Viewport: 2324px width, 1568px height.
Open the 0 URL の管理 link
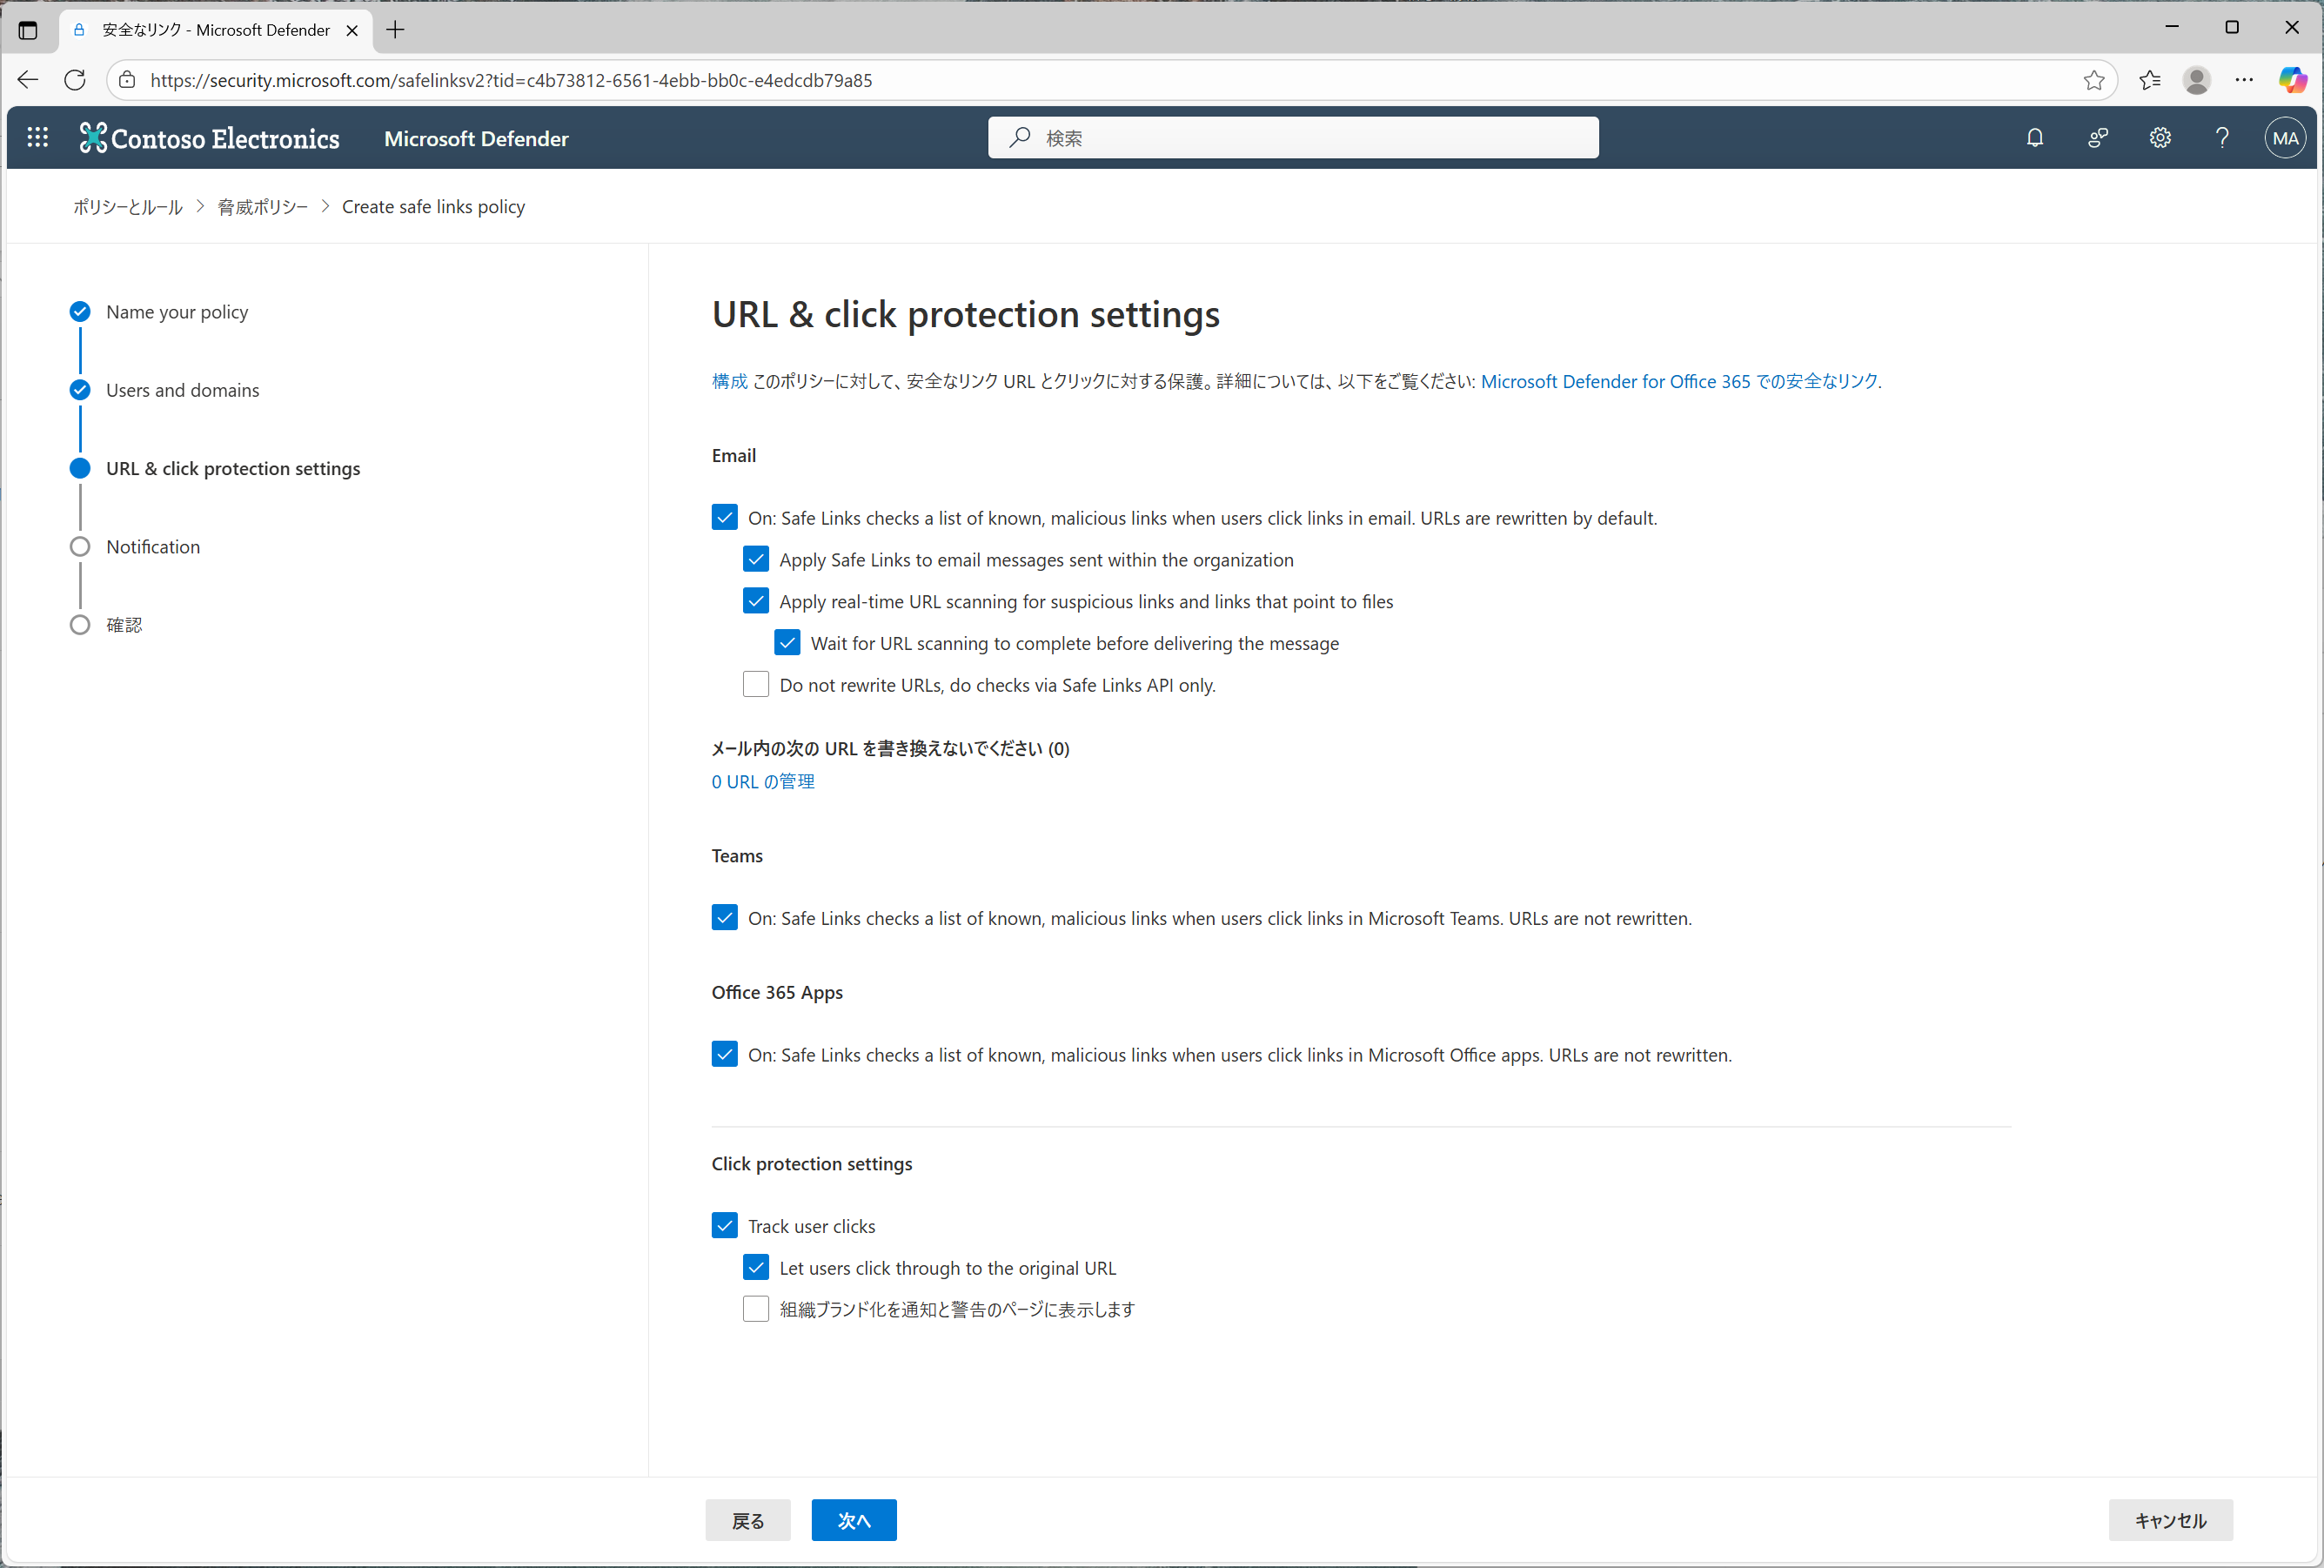click(x=763, y=781)
